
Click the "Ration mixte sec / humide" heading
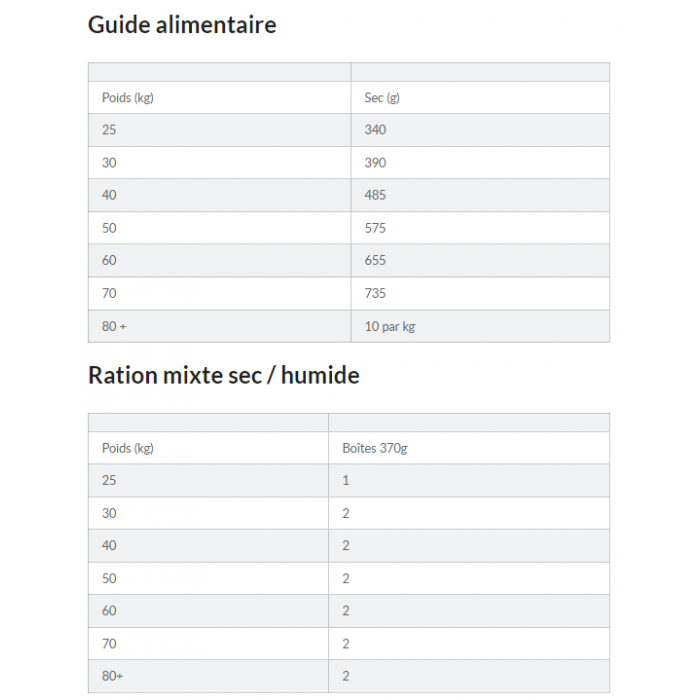click(223, 375)
